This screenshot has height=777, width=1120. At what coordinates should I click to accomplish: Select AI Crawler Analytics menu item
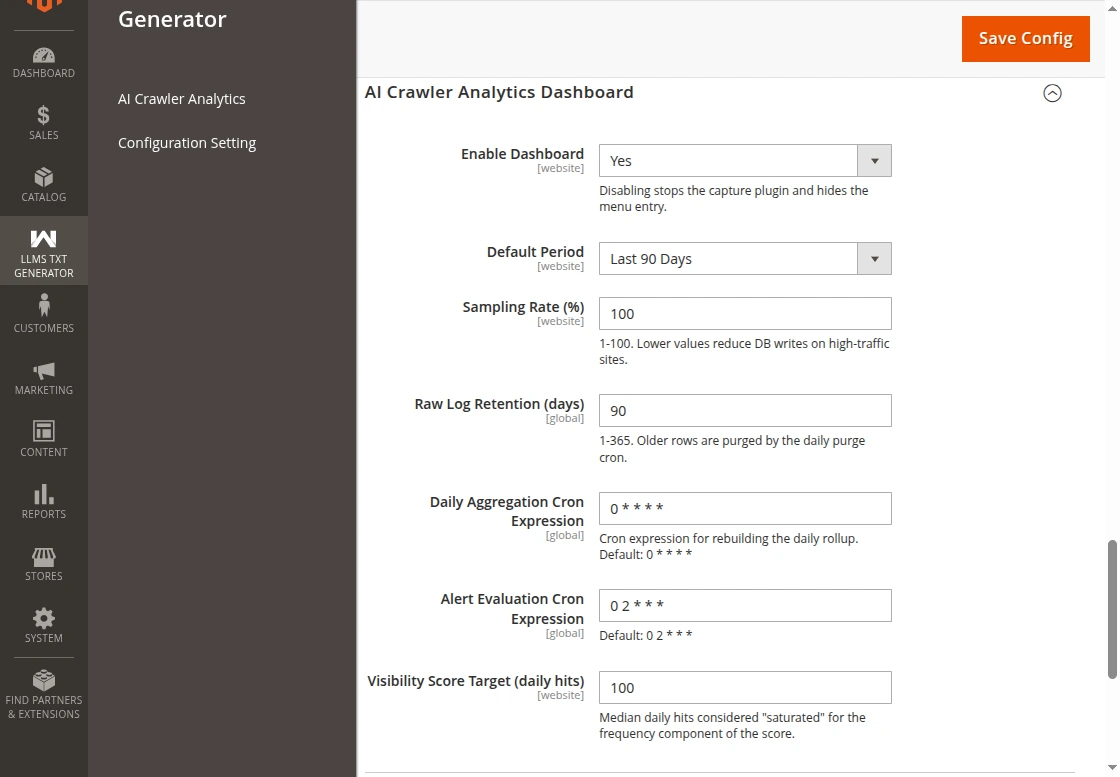pyautogui.click(x=181, y=99)
